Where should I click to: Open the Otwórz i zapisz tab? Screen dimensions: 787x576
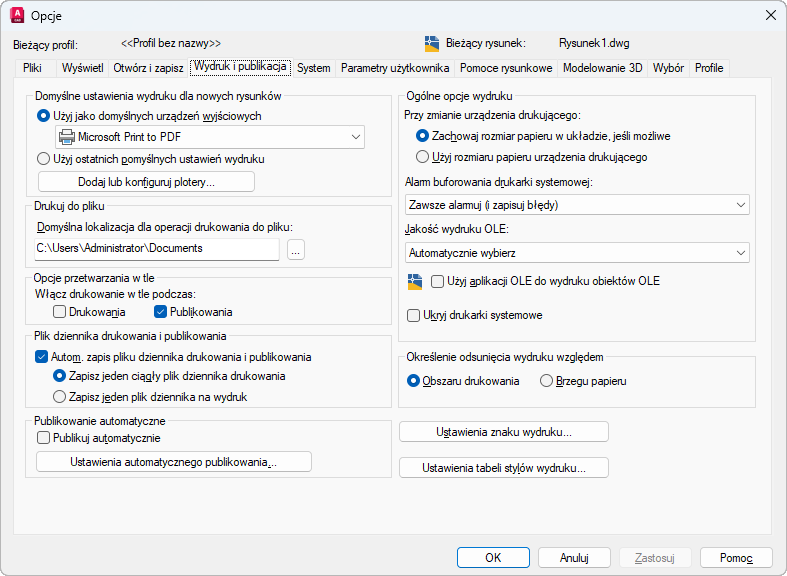coord(148,68)
